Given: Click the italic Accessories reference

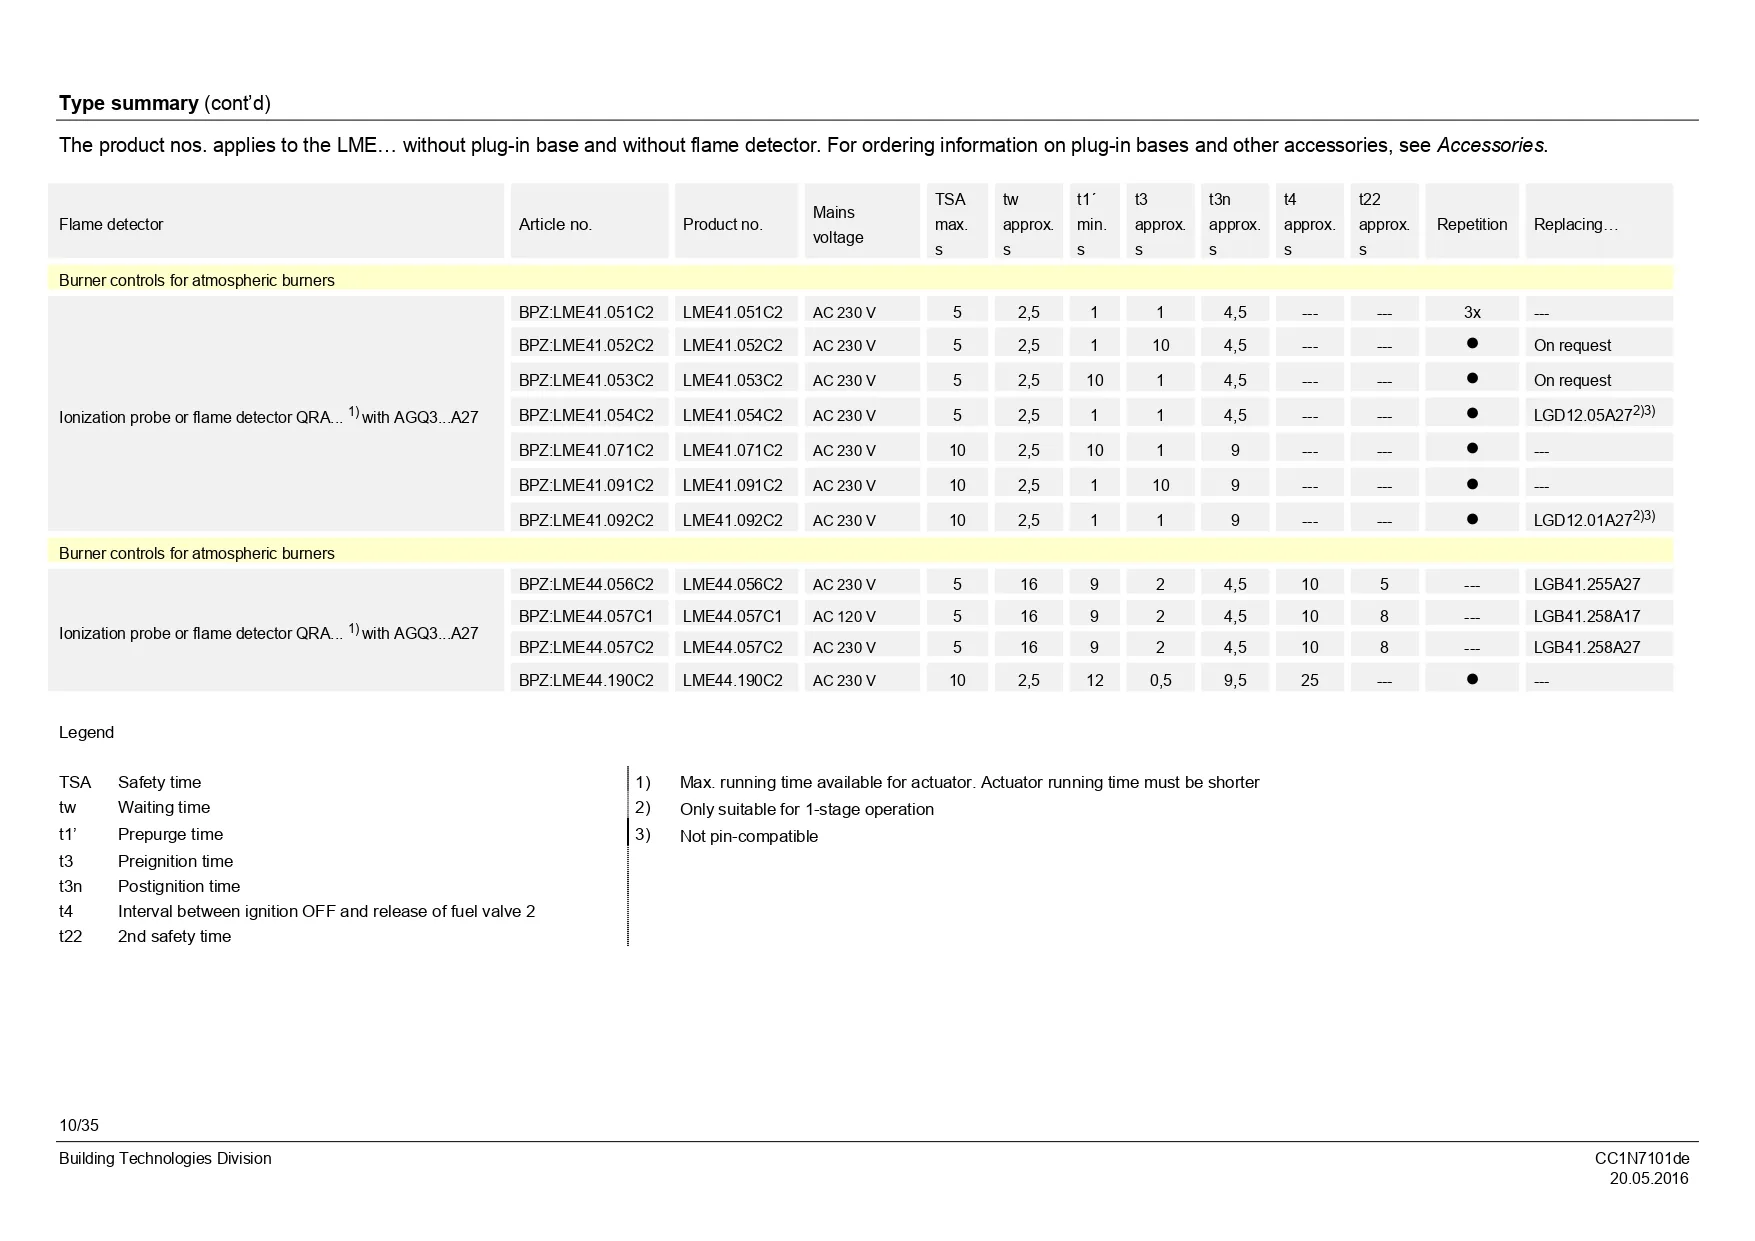Looking at the screenshot, I should click(1490, 145).
